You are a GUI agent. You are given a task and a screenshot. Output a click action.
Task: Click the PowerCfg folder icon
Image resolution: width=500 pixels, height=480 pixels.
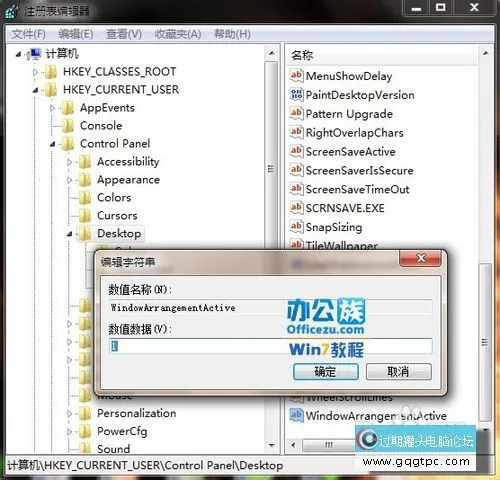pos(85,432)
